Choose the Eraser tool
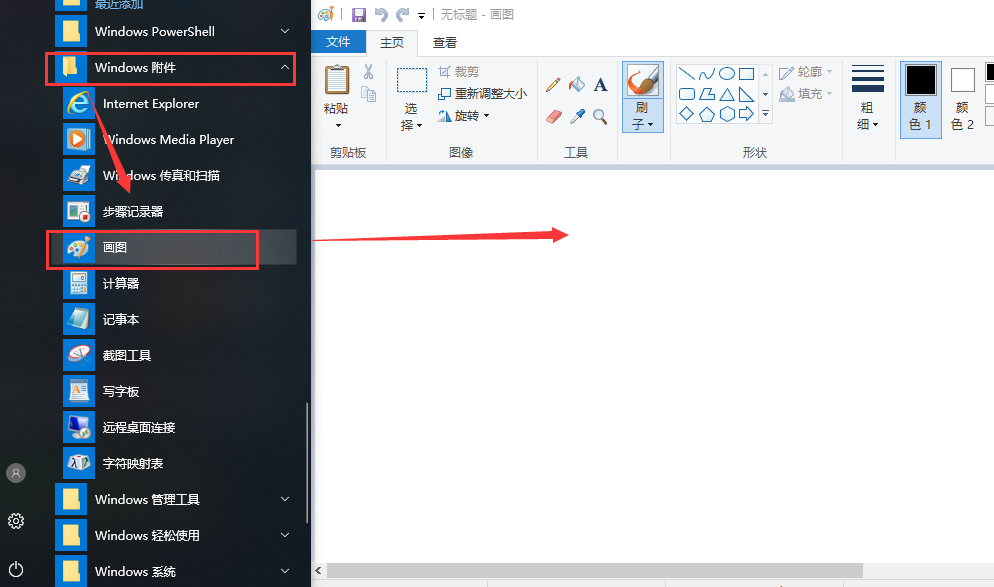 tap(554, 117)
